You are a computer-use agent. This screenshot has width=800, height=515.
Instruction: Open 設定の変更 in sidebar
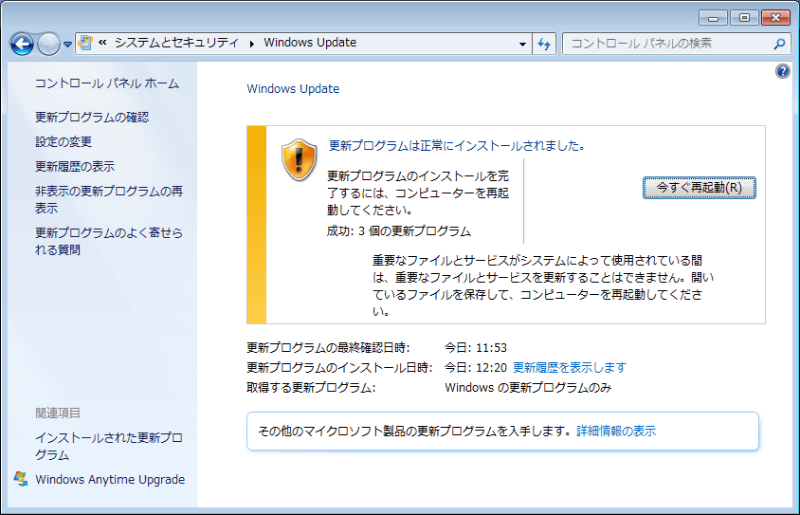(63, 142)
